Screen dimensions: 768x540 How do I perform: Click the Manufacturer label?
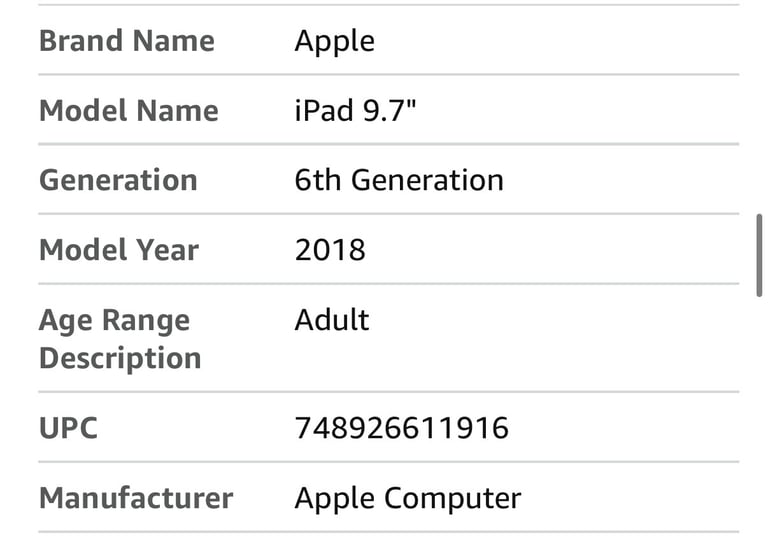(x=136, y=498)
